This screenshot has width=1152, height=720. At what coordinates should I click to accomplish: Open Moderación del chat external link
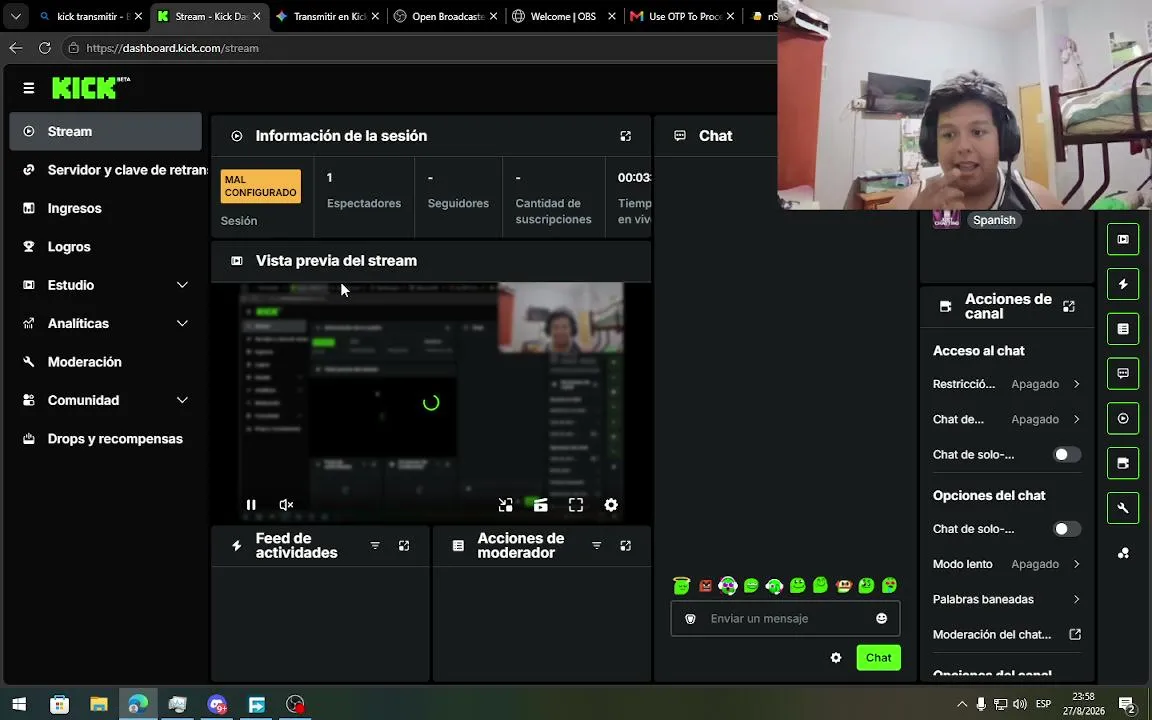tap(1075, 634)
